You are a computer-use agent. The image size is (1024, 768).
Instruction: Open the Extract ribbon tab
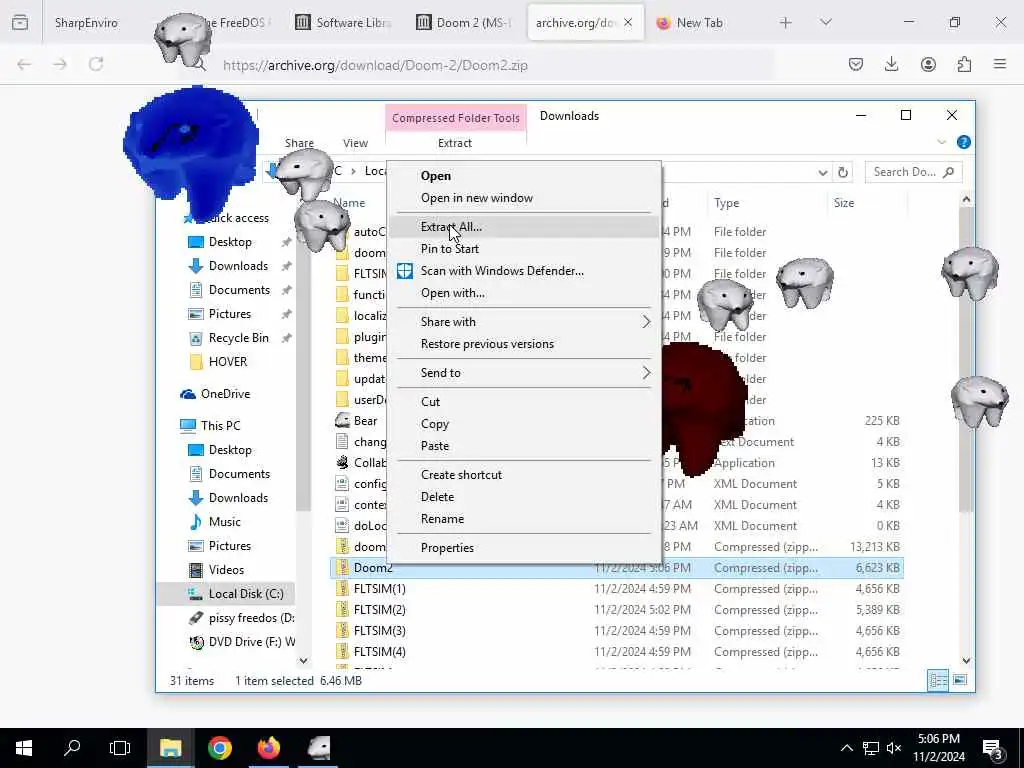455,143
